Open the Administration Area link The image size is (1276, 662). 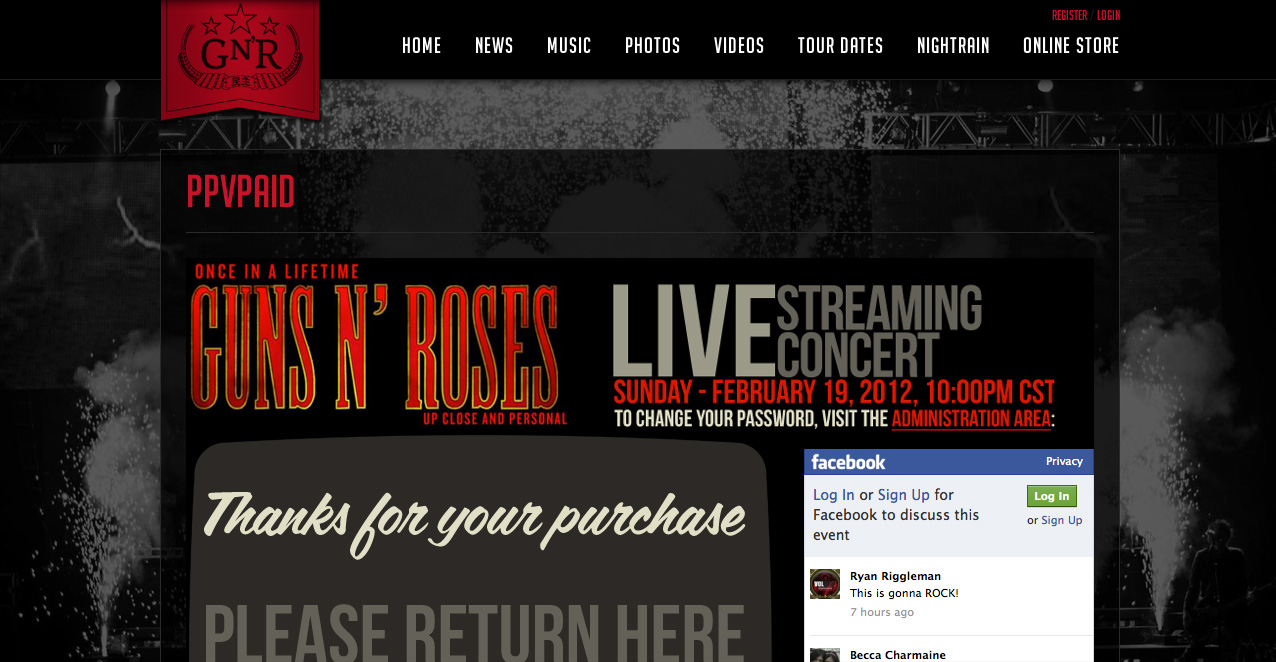coord(971,419)
